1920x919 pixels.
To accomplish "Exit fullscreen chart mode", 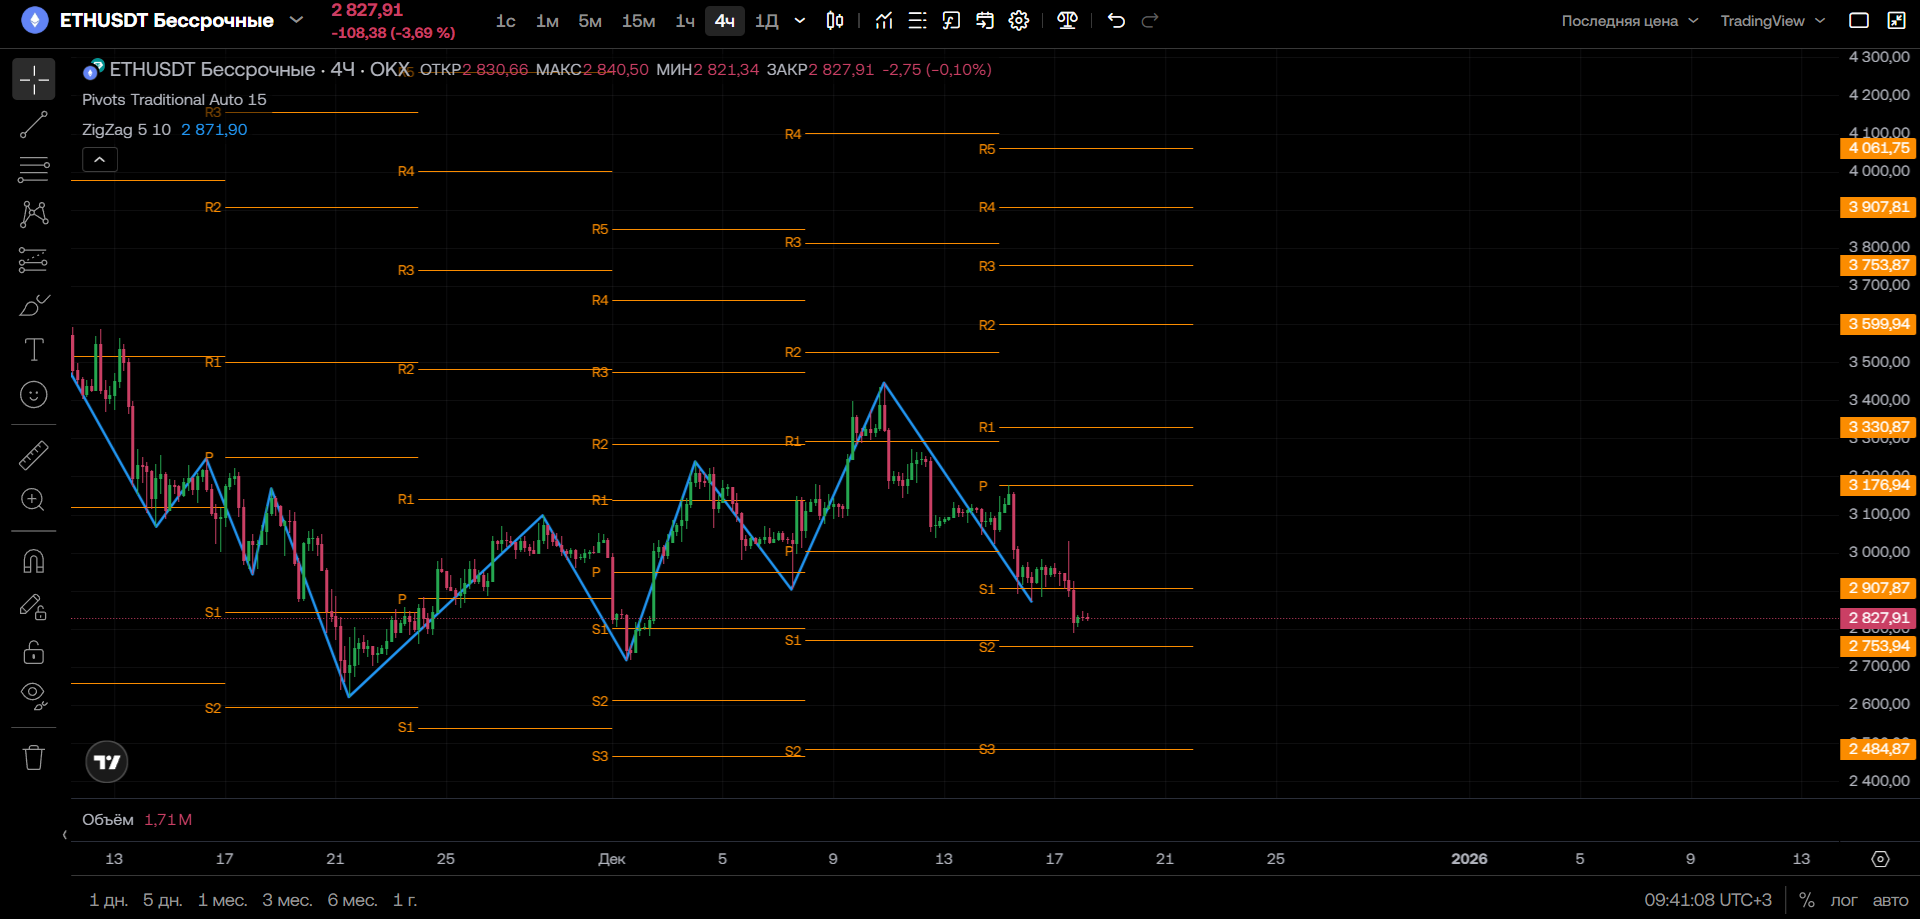I will pyautogui.click(x=1896, y=21).
